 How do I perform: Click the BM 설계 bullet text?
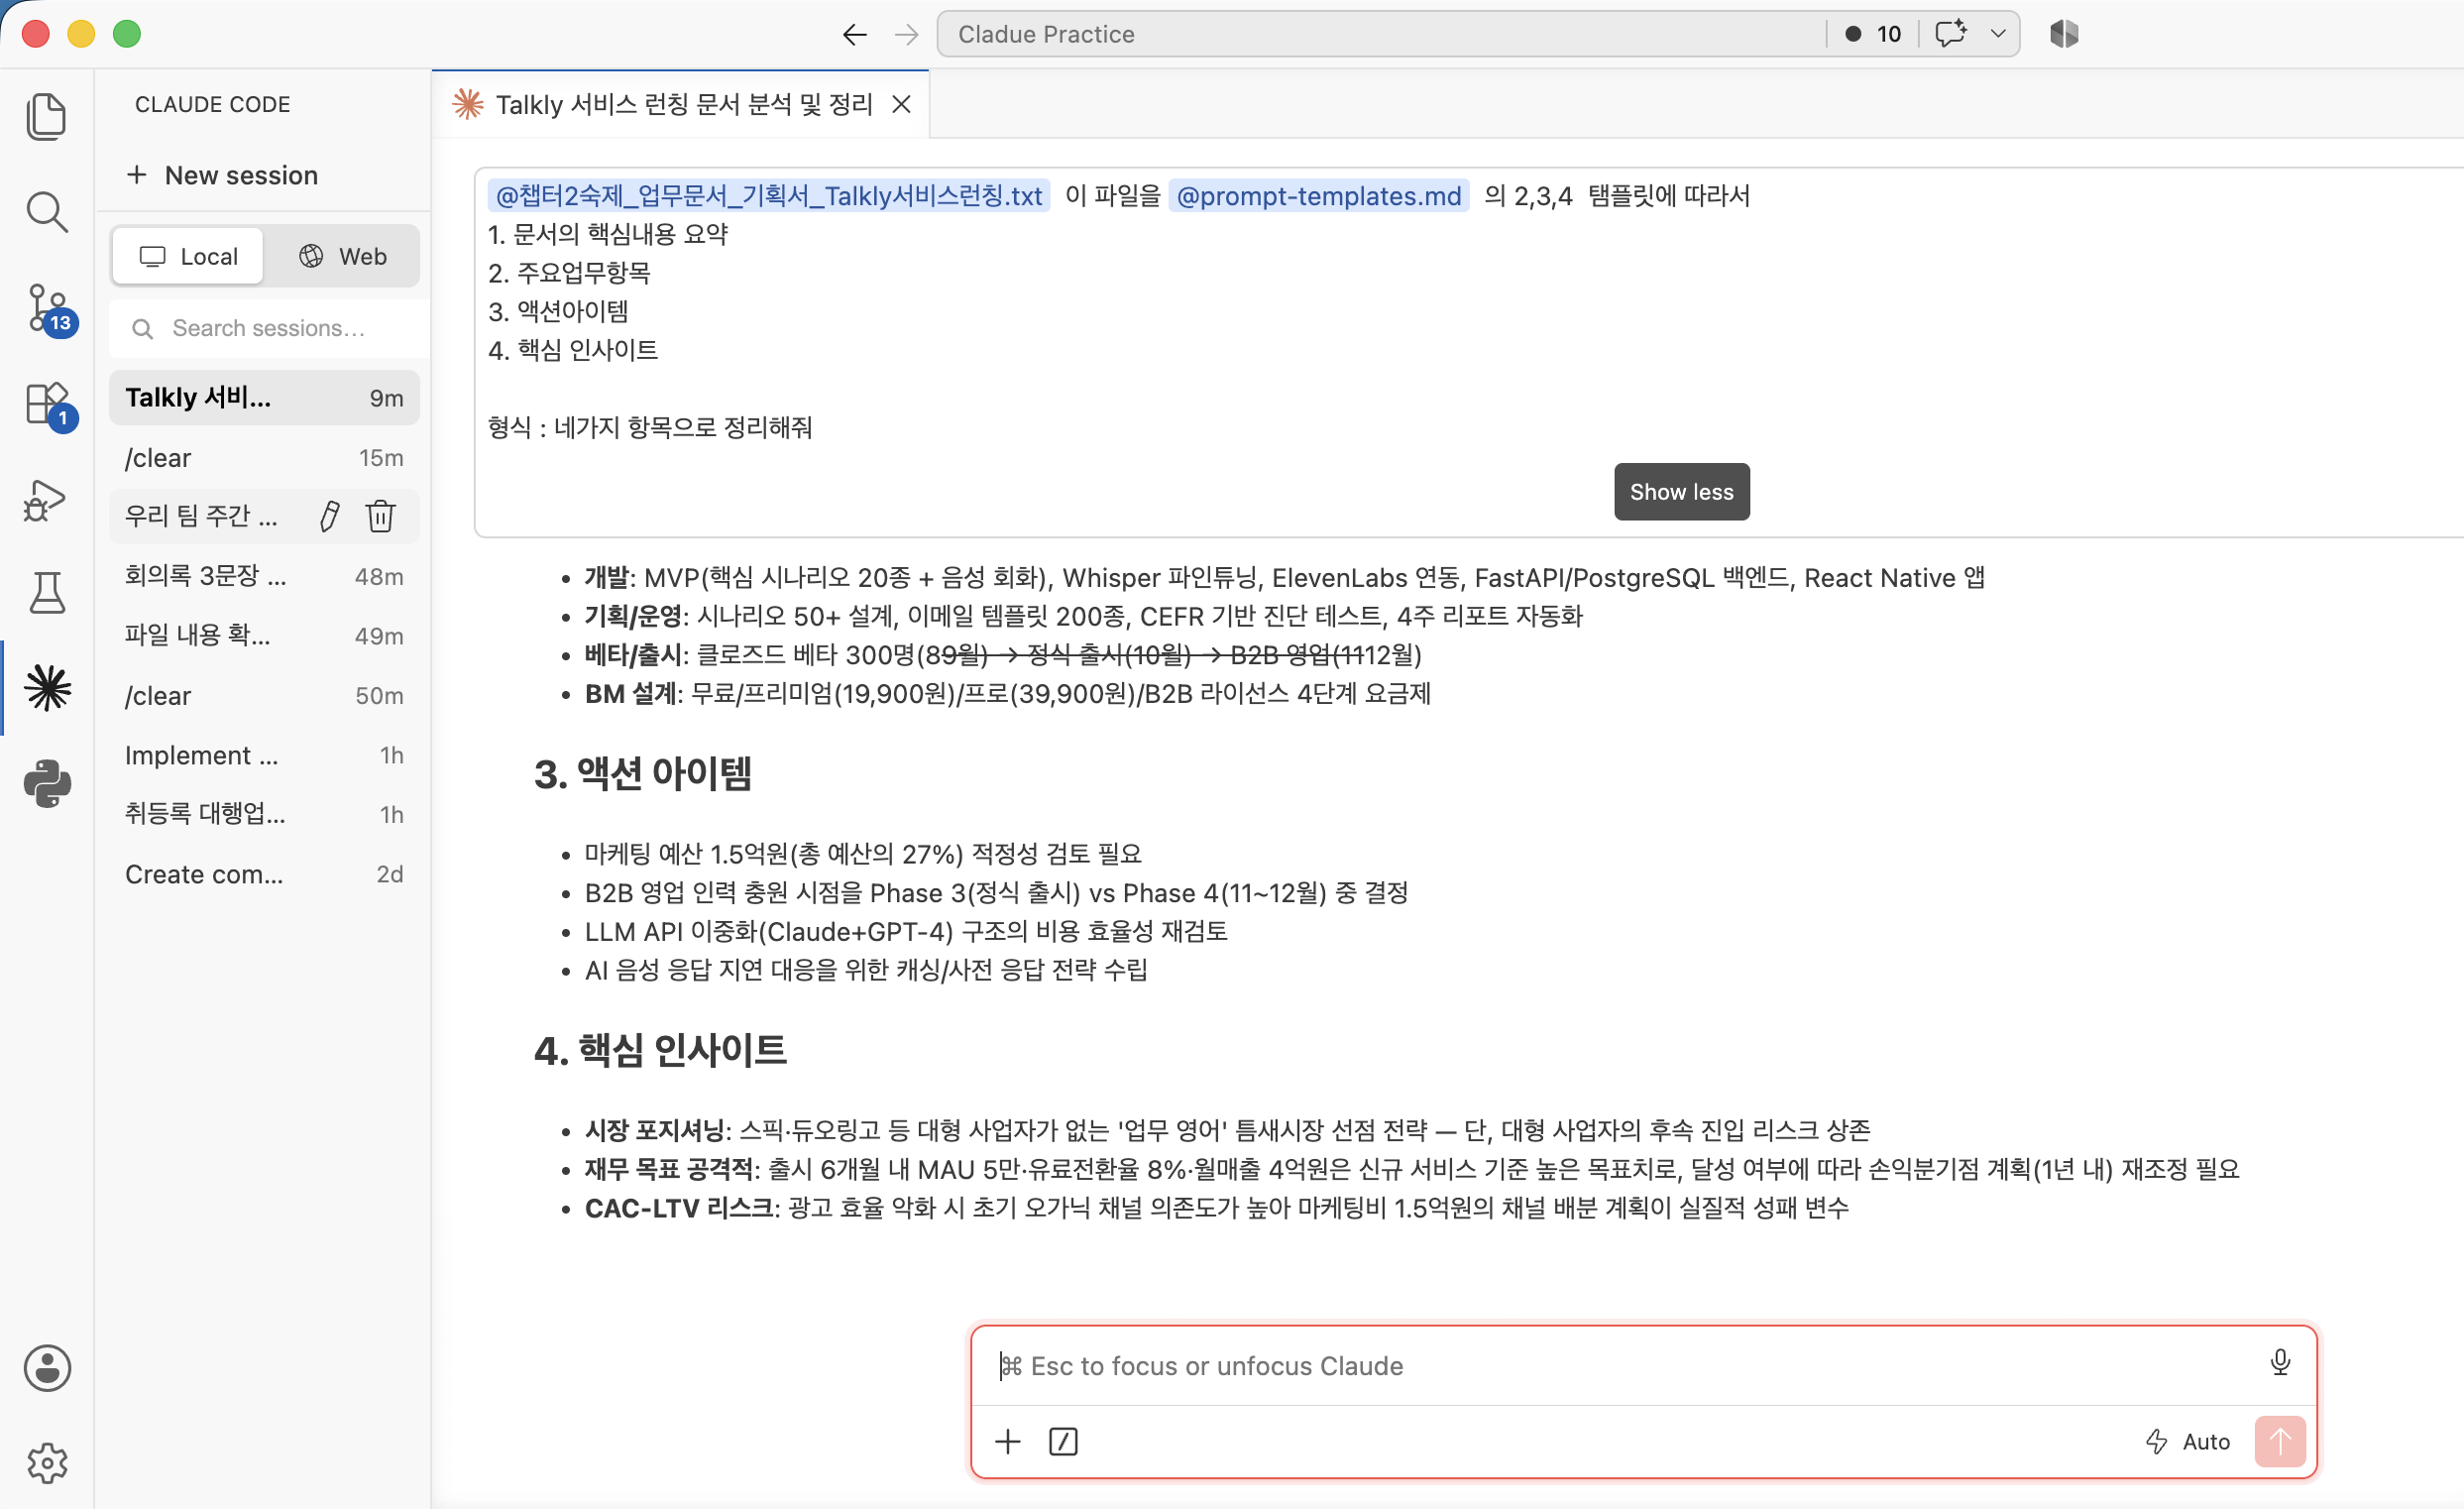[x=1007, y=693]
